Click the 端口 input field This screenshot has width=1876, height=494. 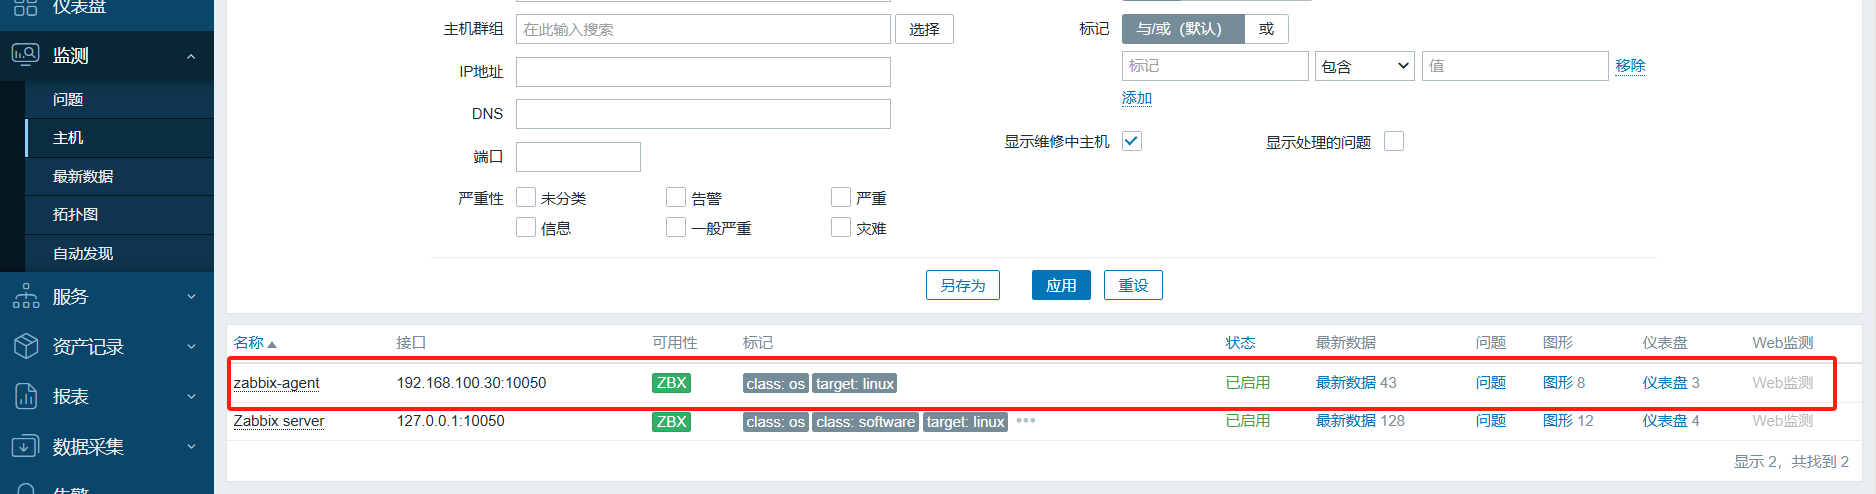point(578,157)
